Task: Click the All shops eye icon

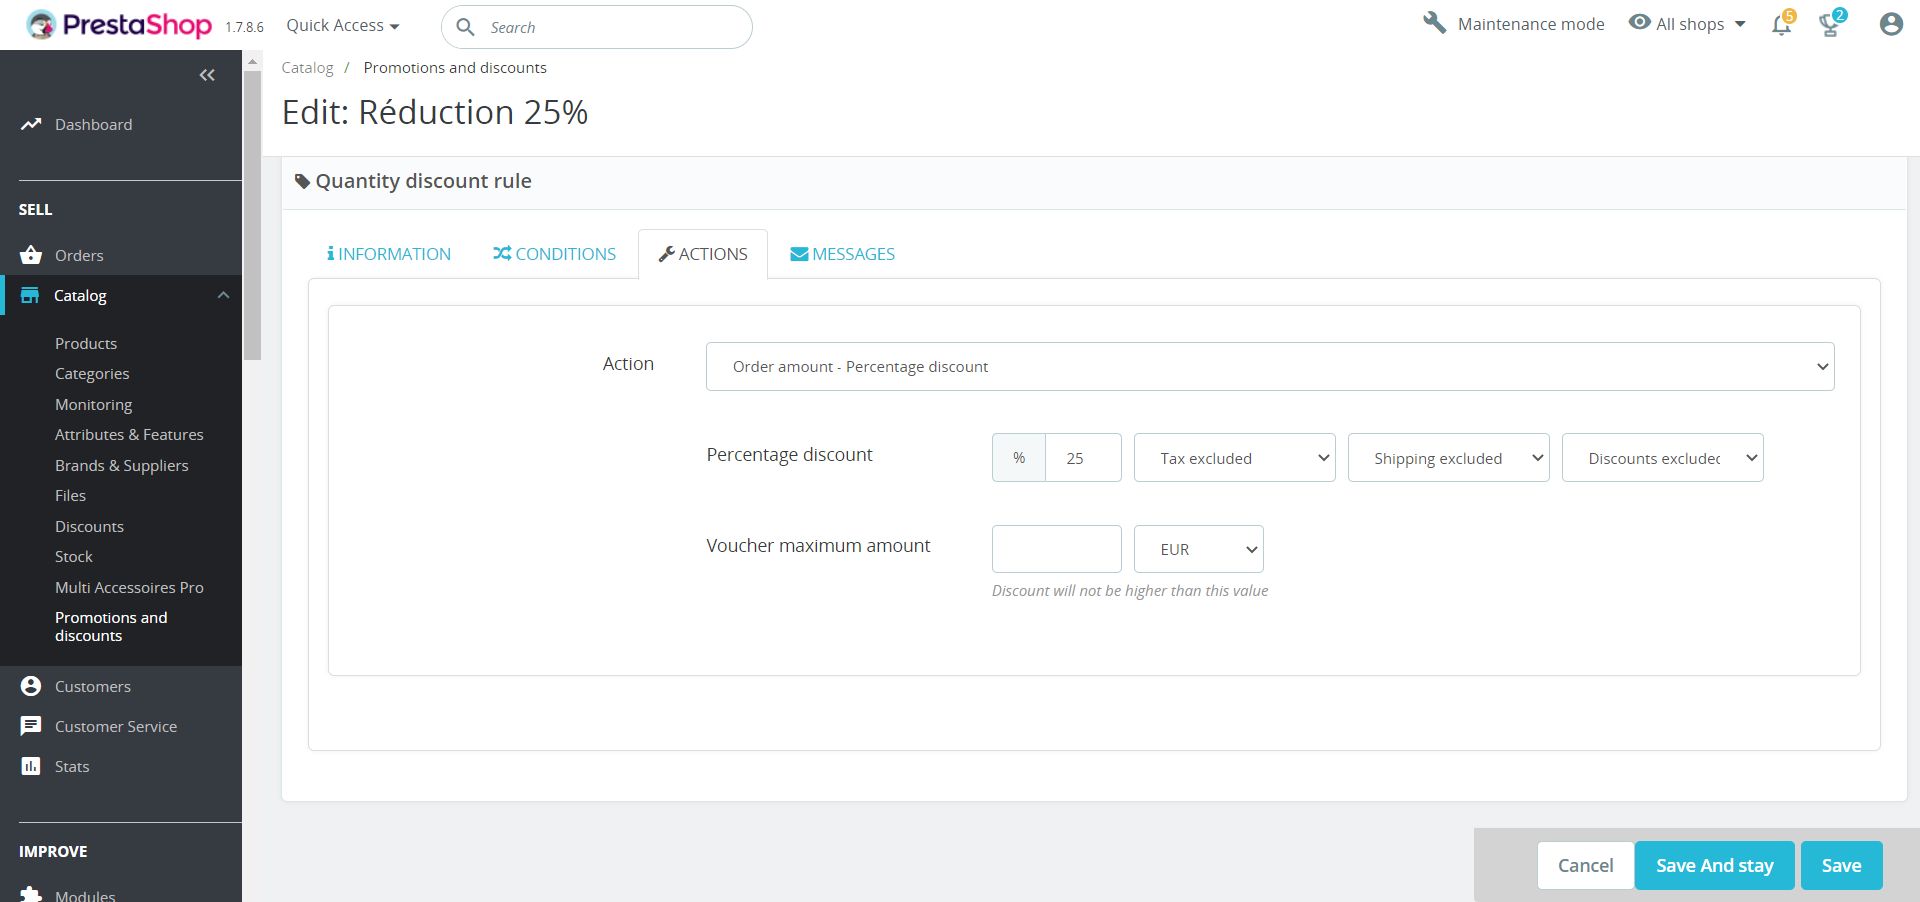Action: (x=1640, y=22)
